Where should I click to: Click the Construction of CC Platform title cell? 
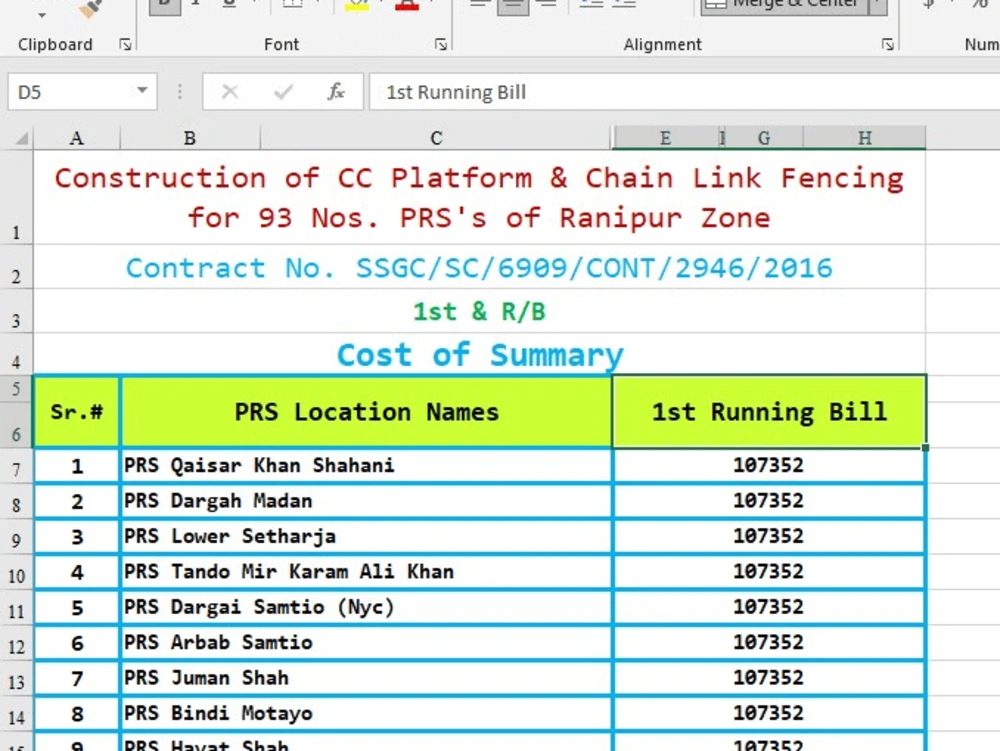479,198
